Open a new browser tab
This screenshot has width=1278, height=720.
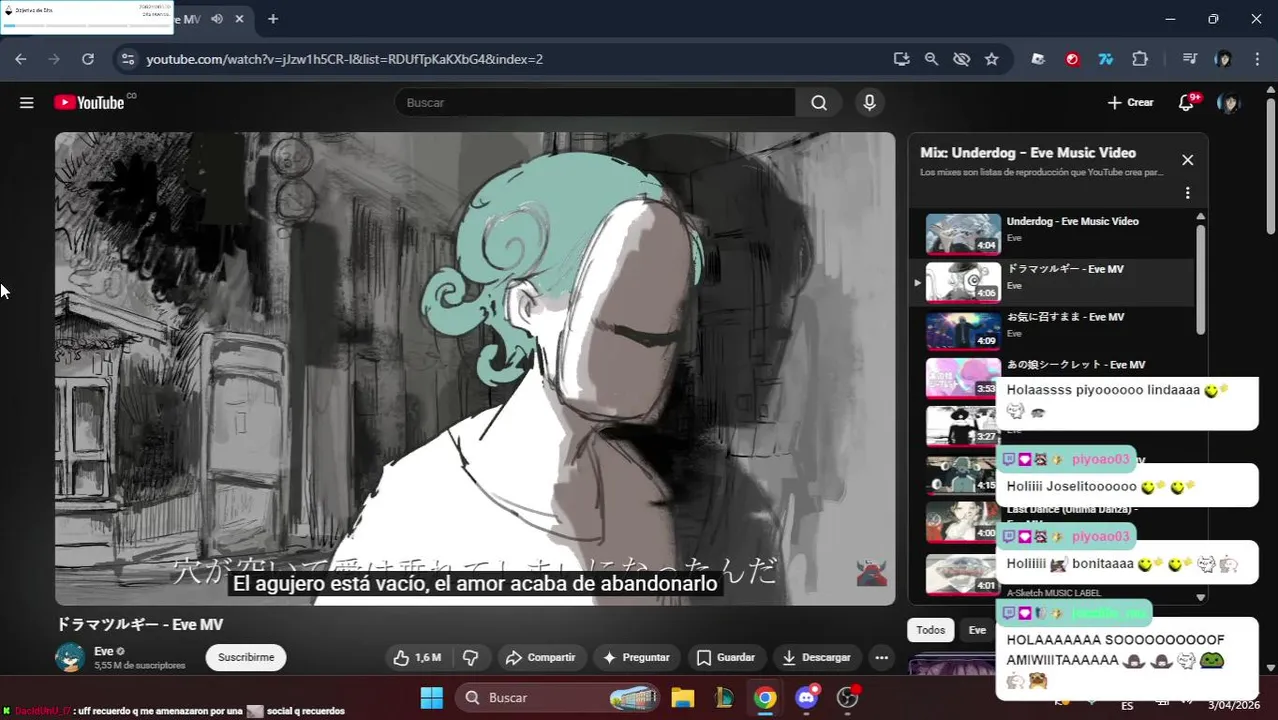273,19
